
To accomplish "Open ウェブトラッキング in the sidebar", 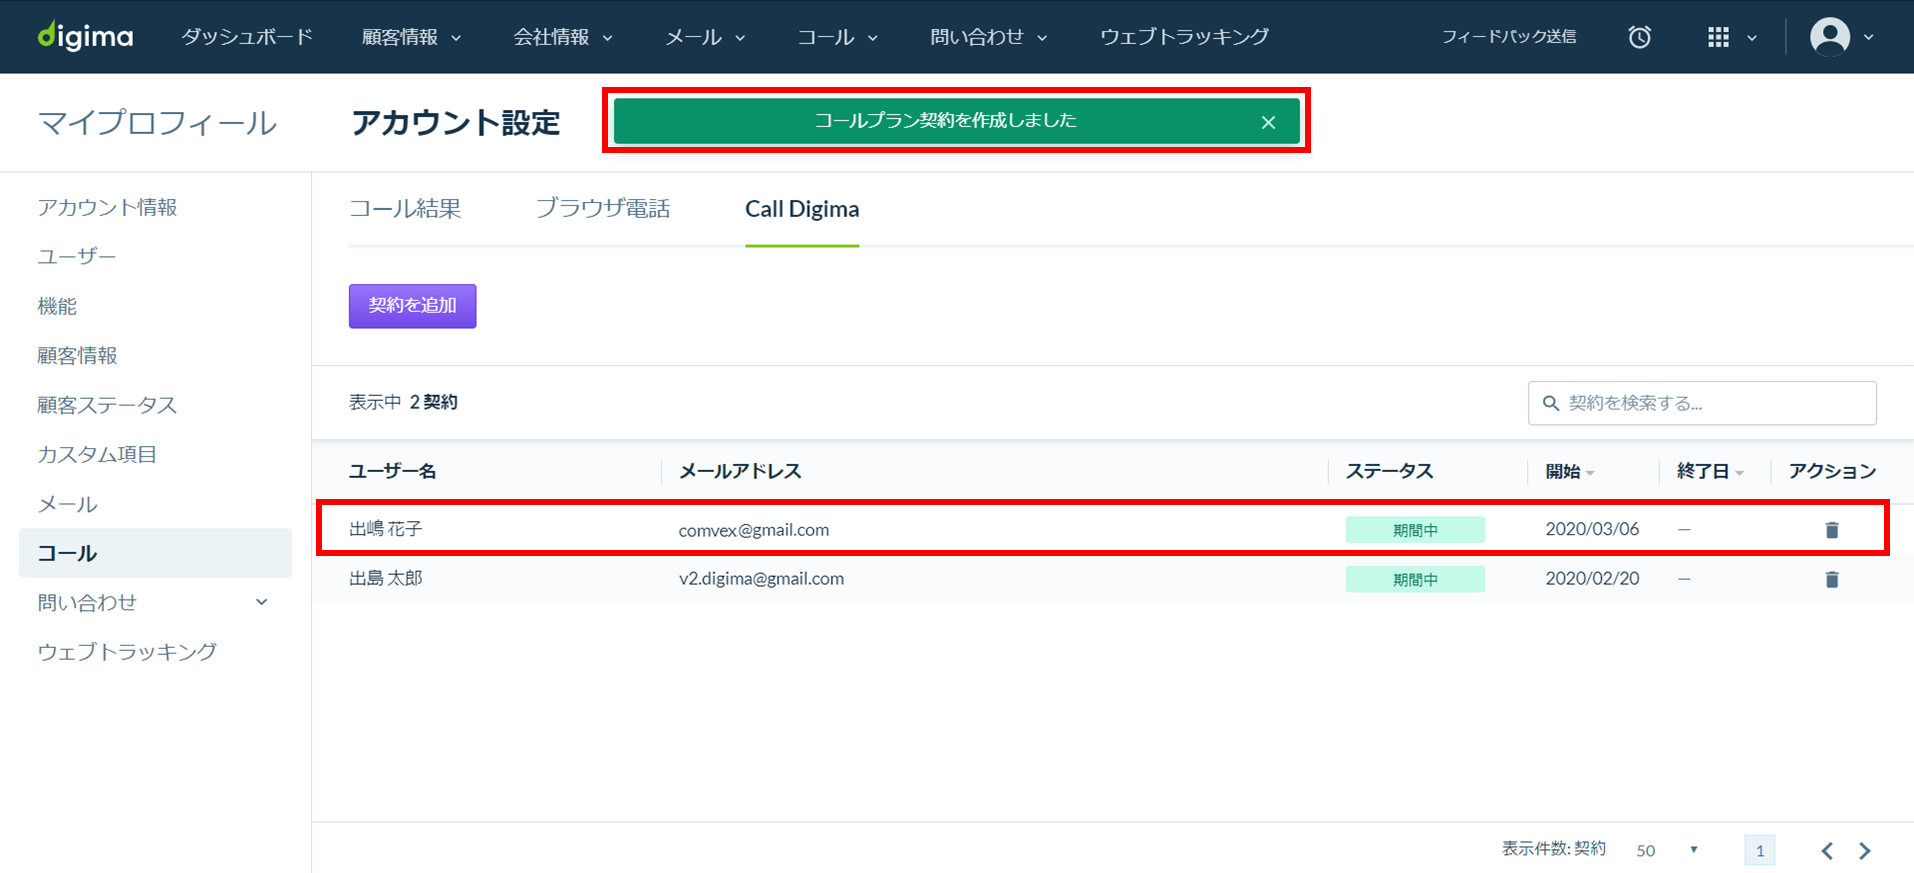I will point(127,651).
